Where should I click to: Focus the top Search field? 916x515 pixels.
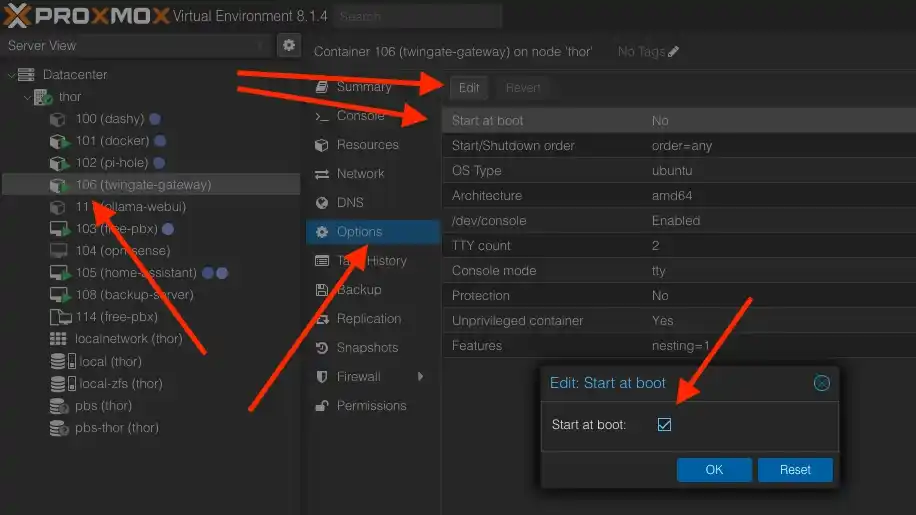point(418,16)
